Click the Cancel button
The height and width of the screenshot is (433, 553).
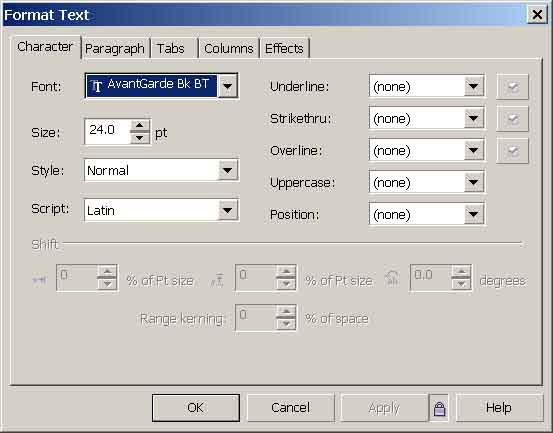click(290, 408)
